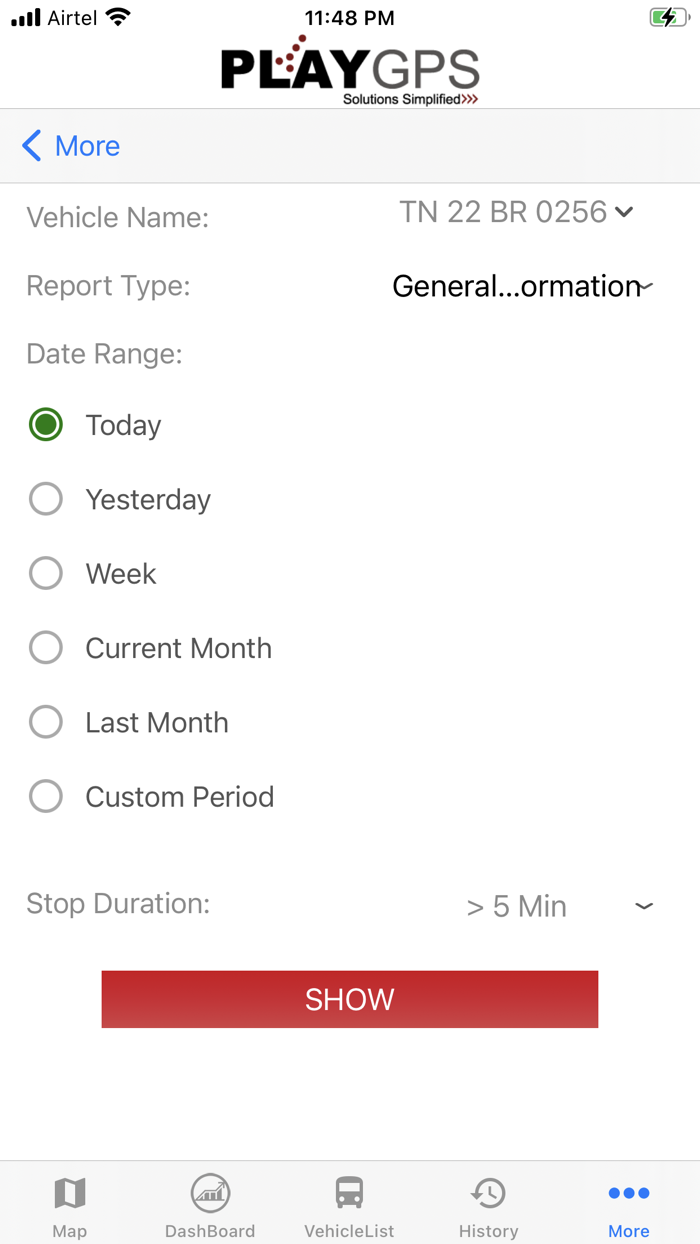Click the back chevron arrow
This screenshot has height=1244, width=700.
[x=30, y=145]
